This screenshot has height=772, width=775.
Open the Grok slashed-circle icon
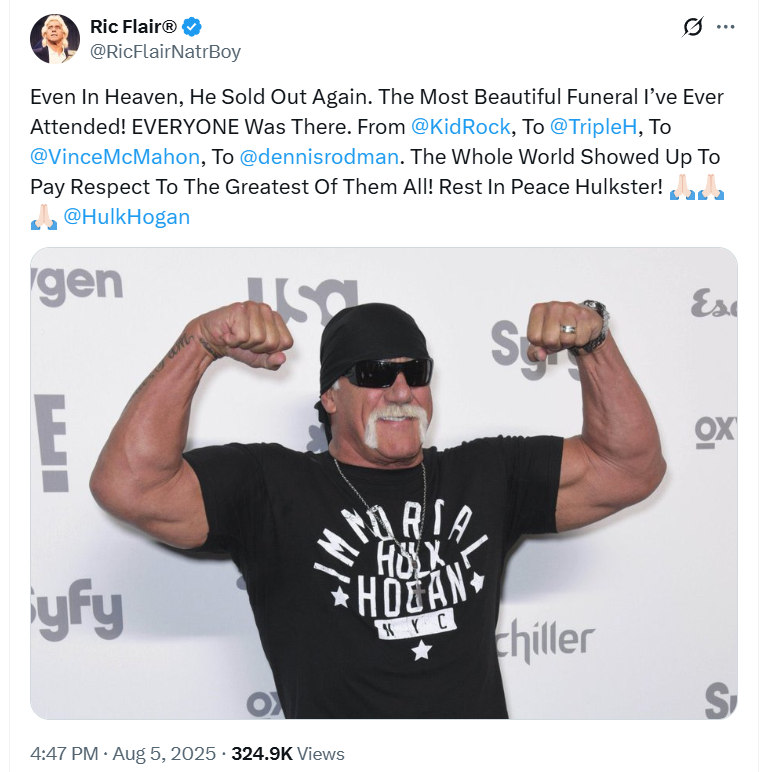click(693, 27)
